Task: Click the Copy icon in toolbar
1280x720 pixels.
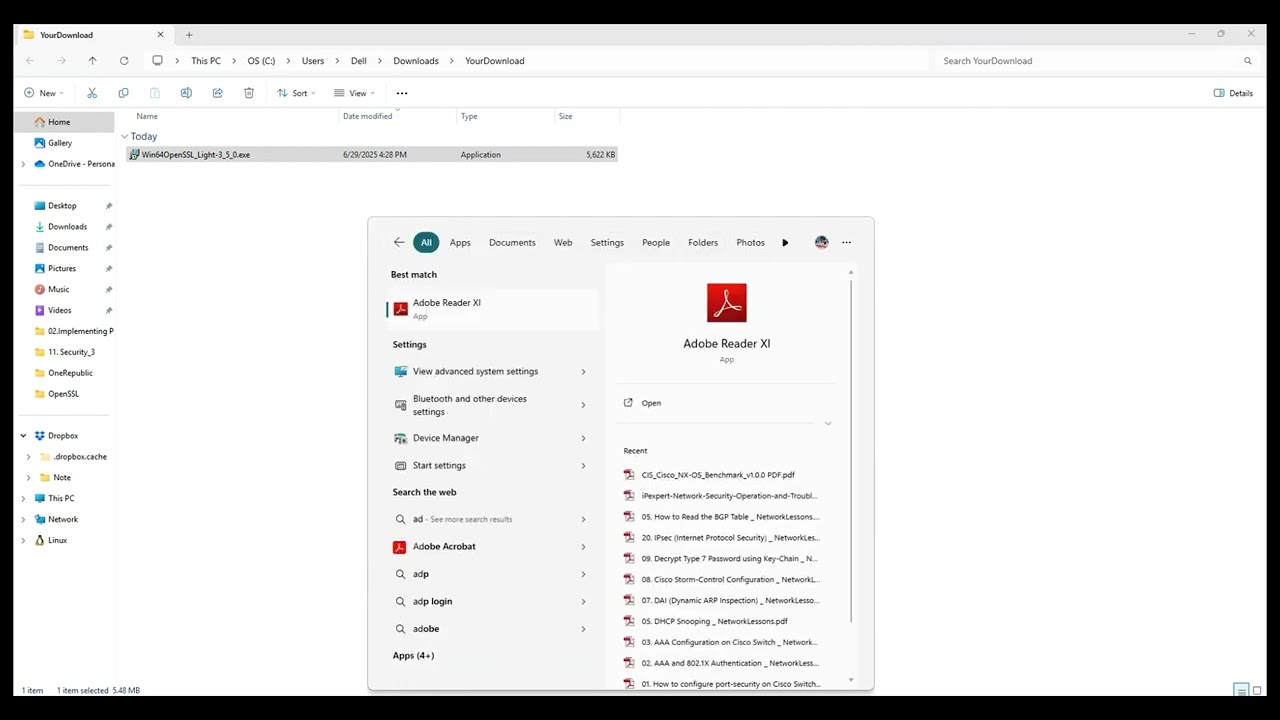Action: [123, 93]
